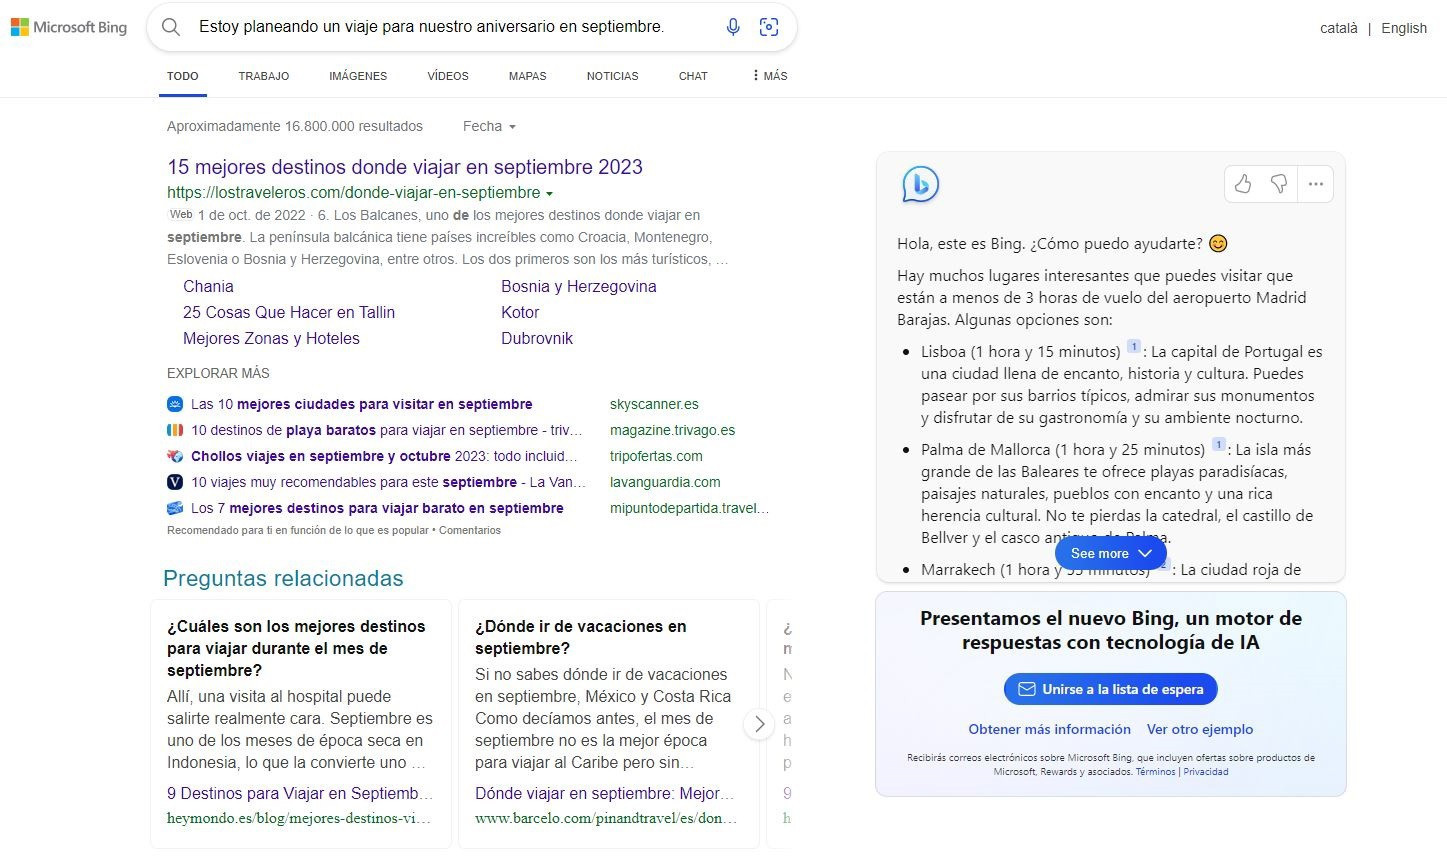Click the Tripofertas favicon beside Chollos viajes
Screen dimensions: 1447x860
(175, 456)
